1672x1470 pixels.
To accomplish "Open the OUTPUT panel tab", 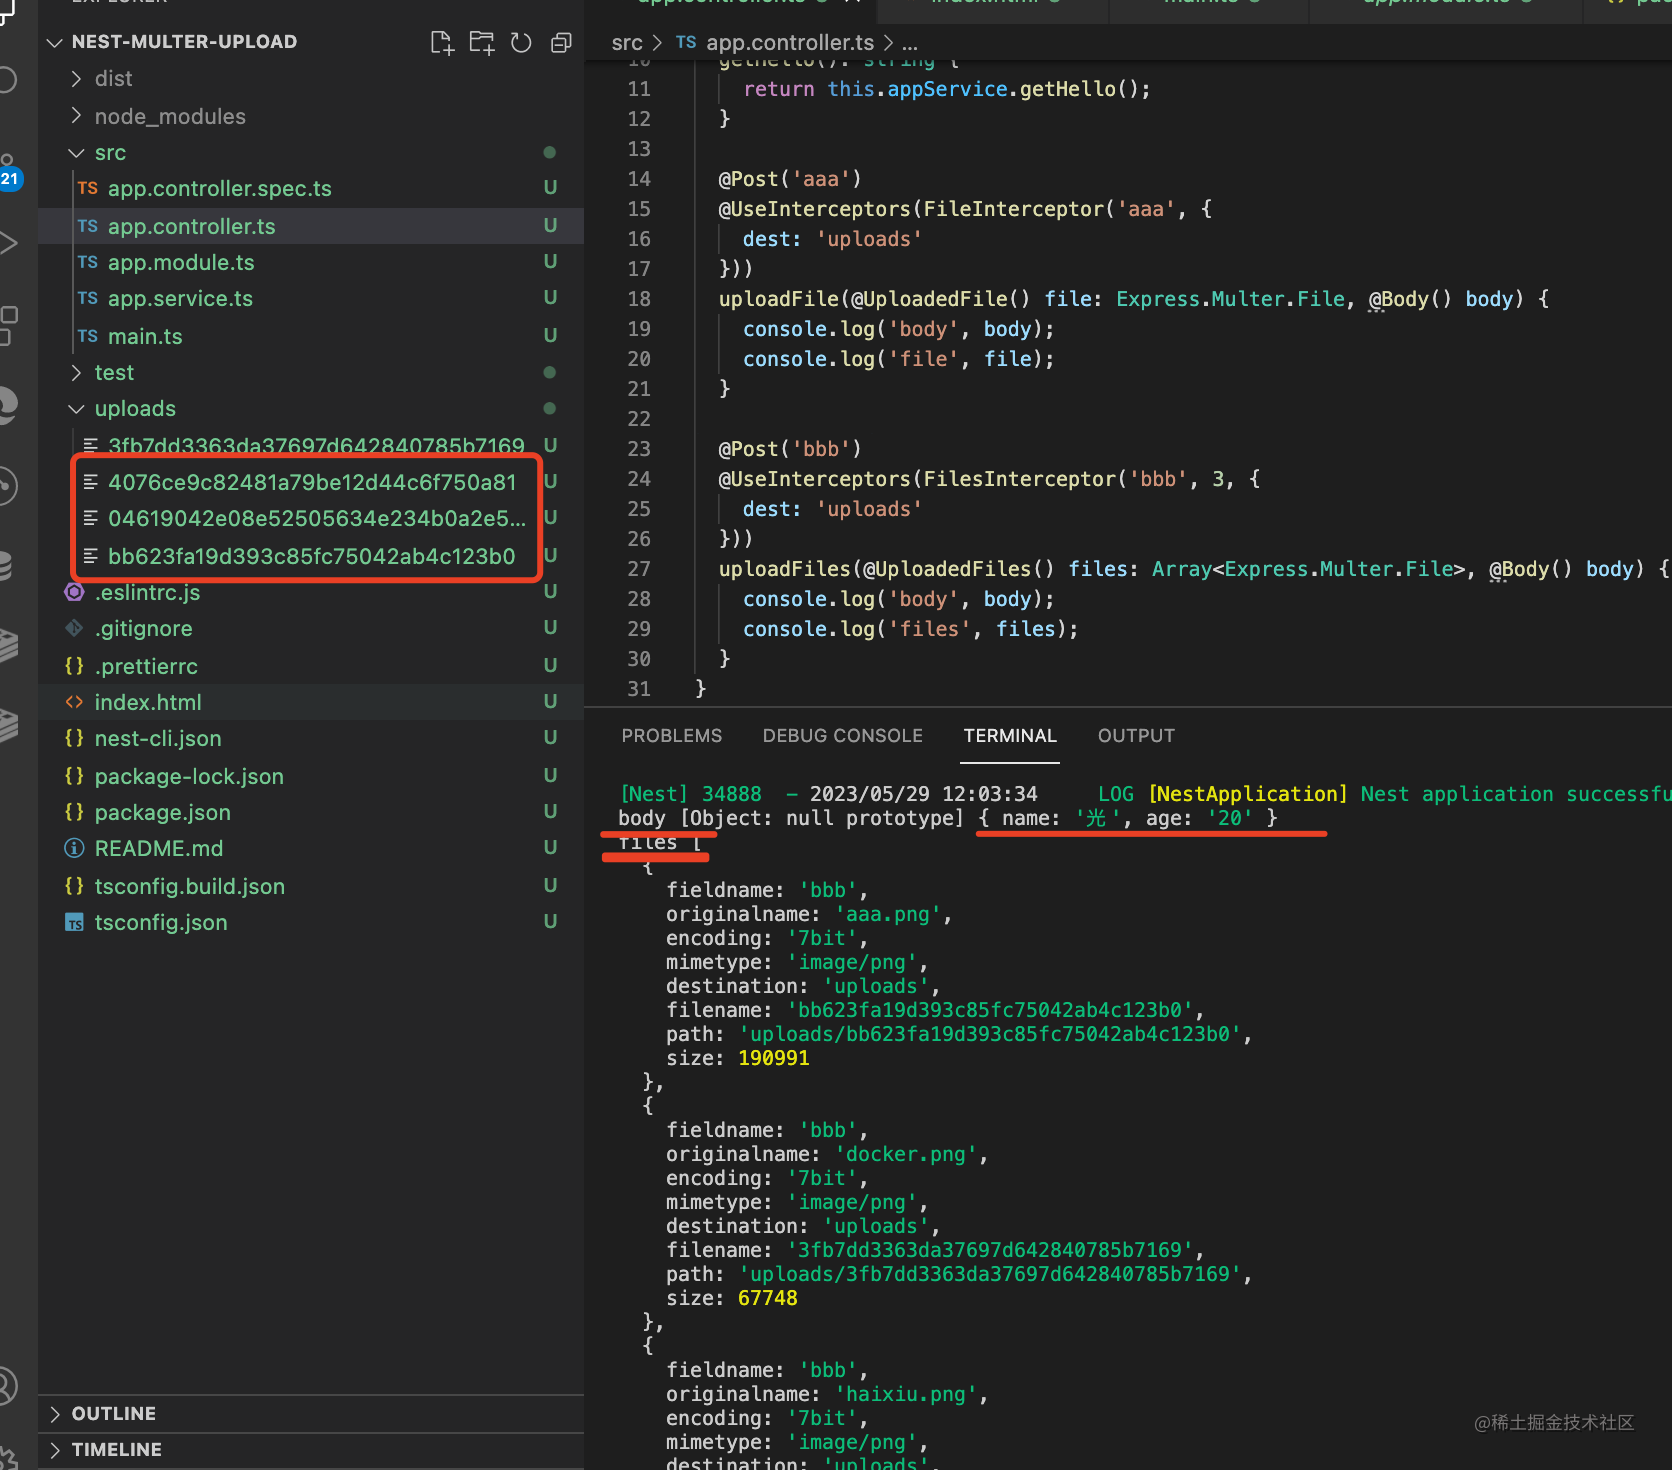I will pyautogui.click(x=1136, y=736).
